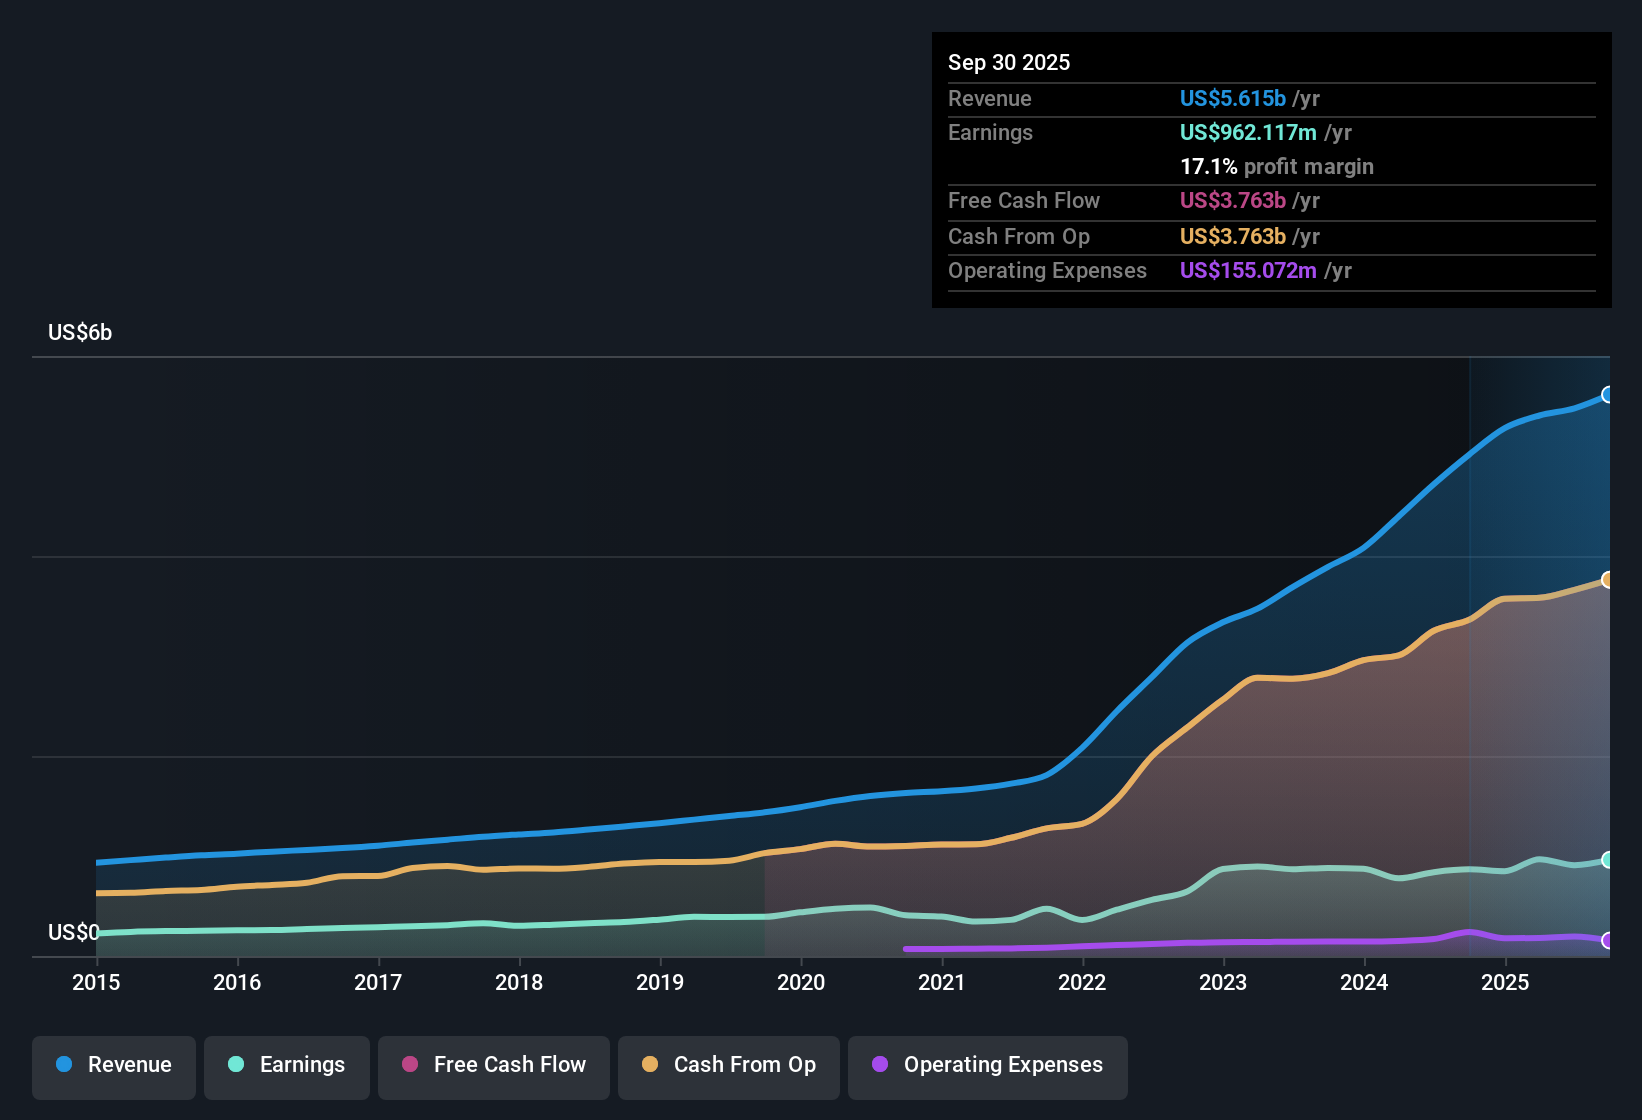Toggle the Revenue series visibility

(x=113, y=1066)
